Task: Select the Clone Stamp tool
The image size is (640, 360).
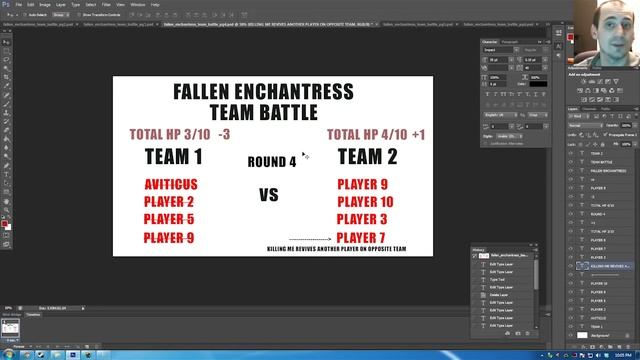Action: [6, 113]
